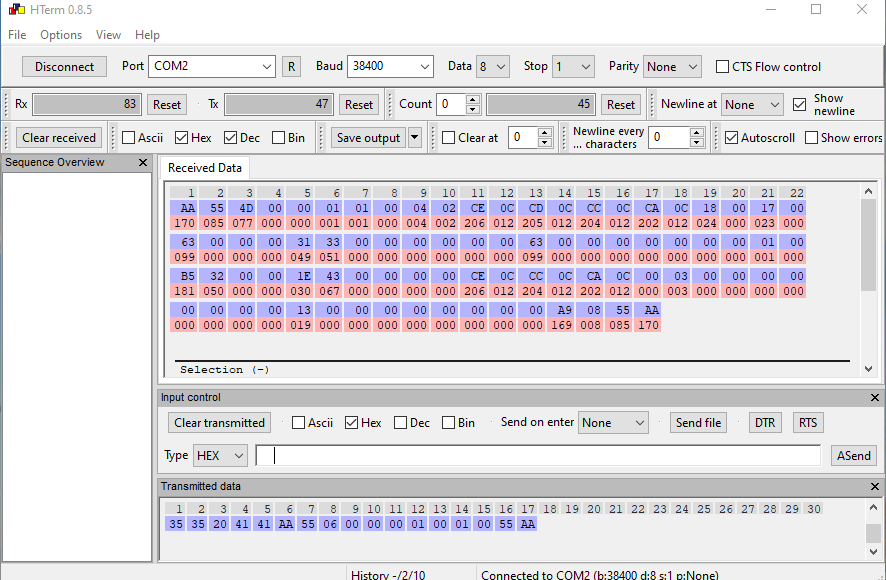Enable Bin display for received data
The image size is (886, 580).
278,138
